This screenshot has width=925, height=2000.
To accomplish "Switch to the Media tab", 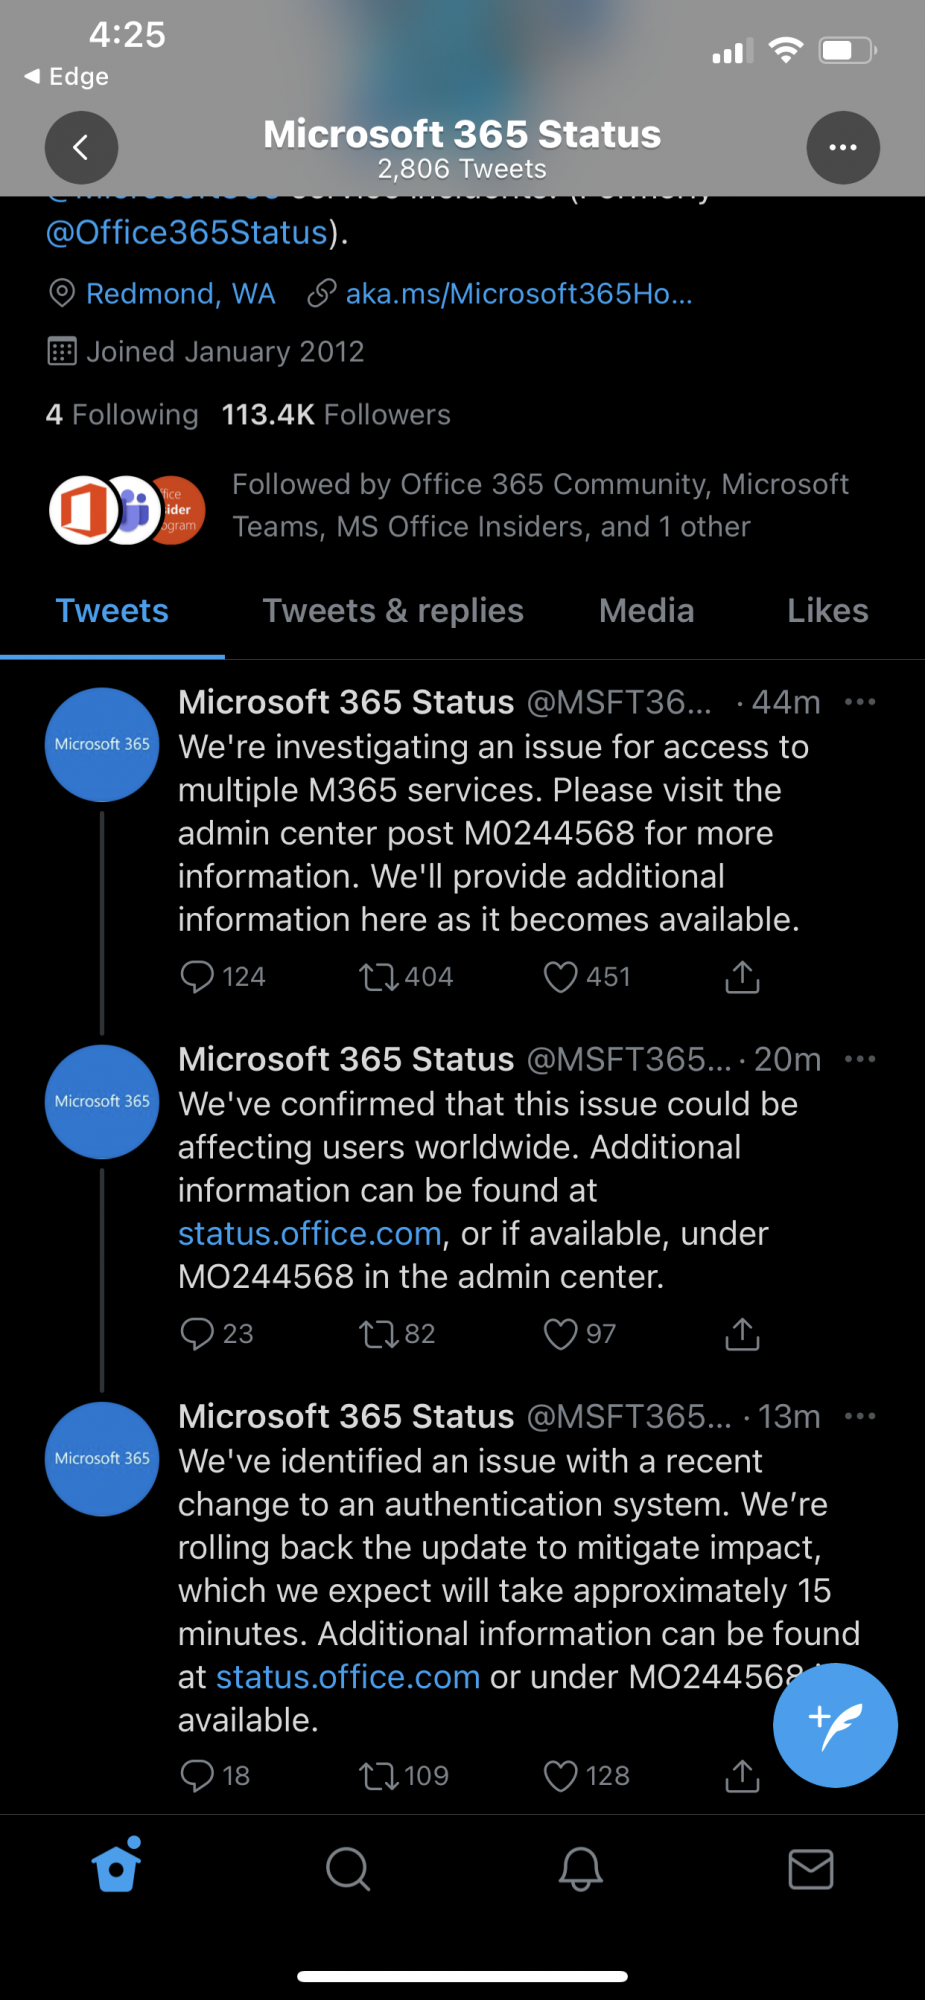I will pyautogui.click(x=646, y=611).
